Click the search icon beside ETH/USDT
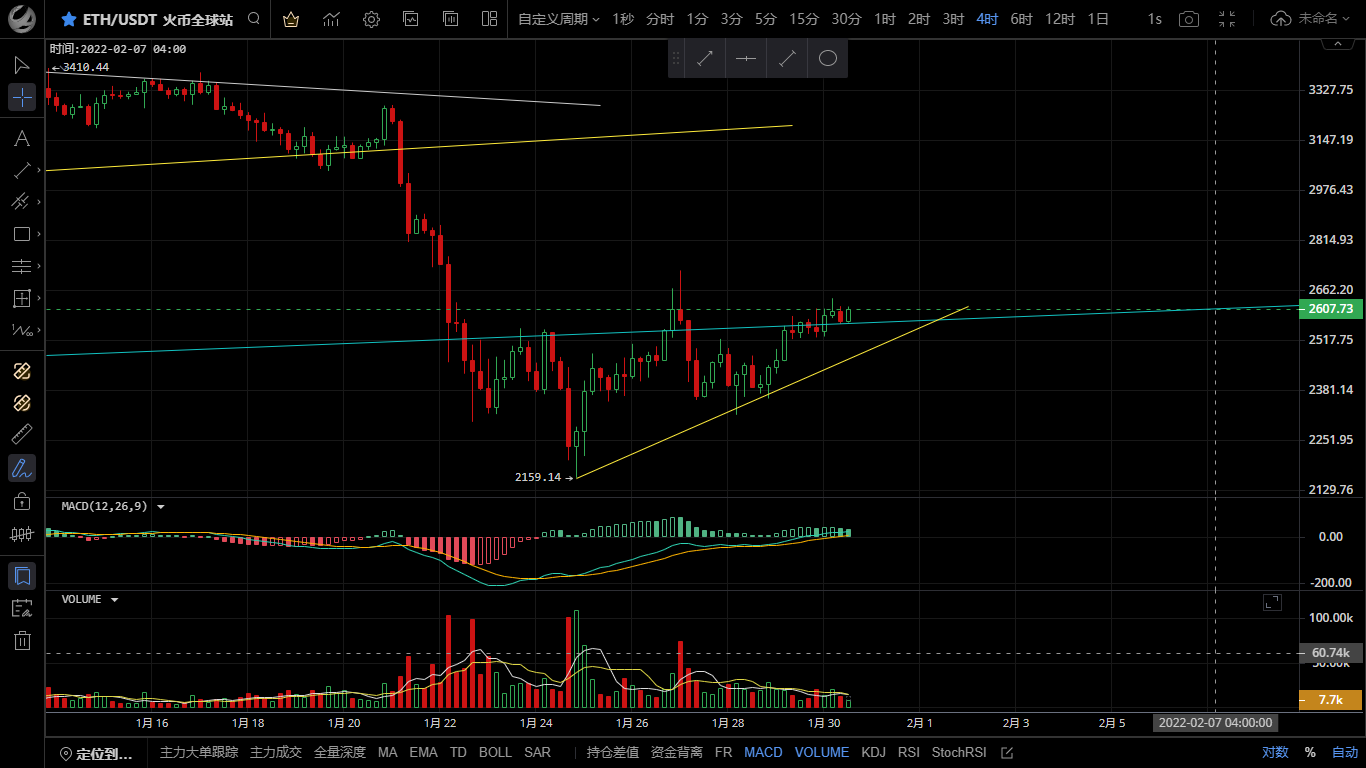 pos(254,19)
